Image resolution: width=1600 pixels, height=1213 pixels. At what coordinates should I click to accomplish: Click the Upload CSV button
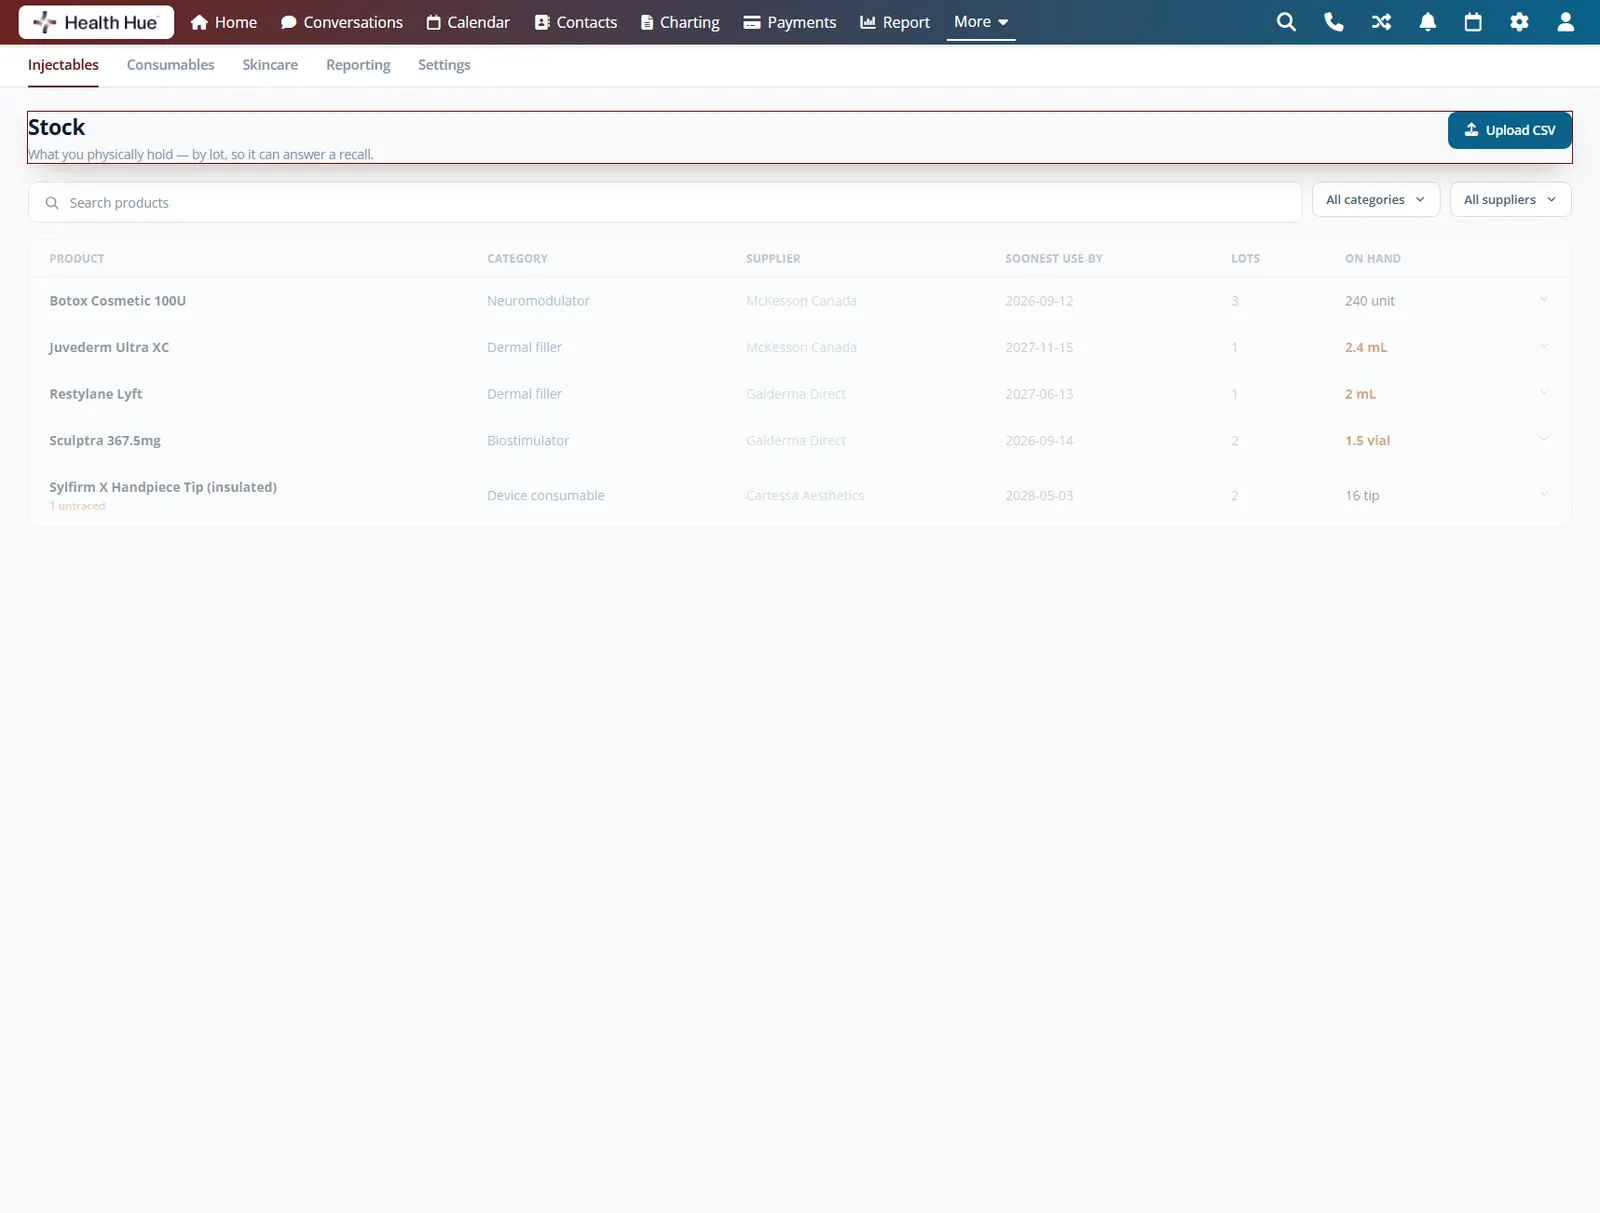pos(1510,130)
